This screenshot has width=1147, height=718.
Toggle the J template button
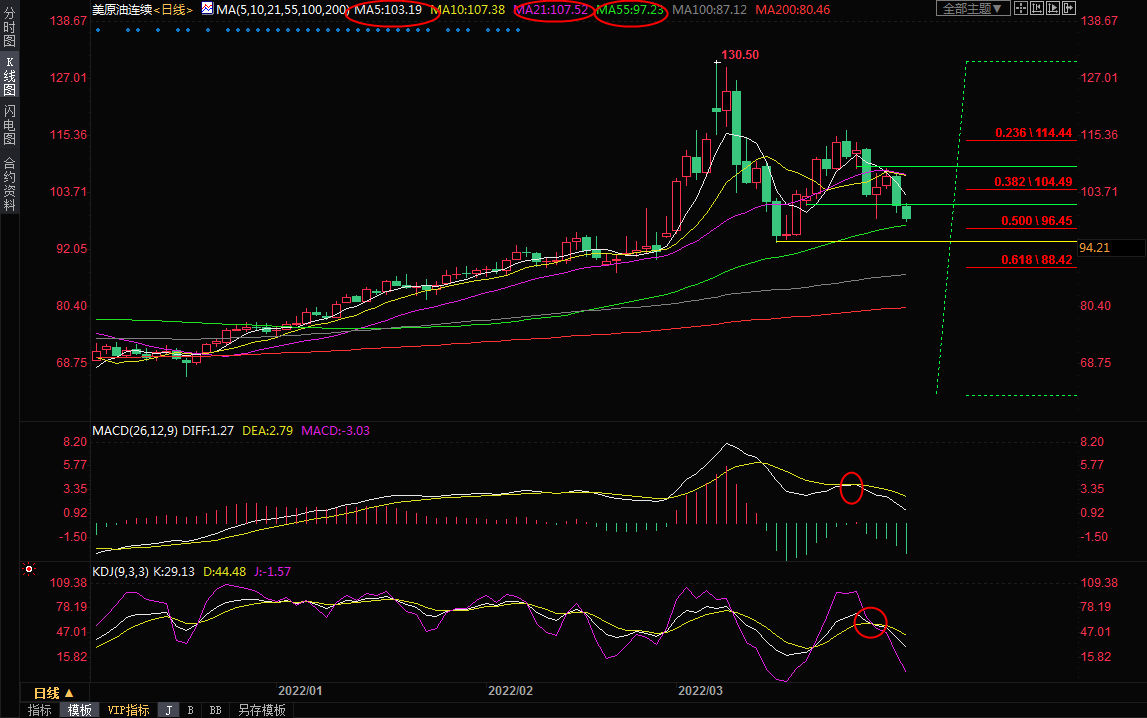click(168, 710)
